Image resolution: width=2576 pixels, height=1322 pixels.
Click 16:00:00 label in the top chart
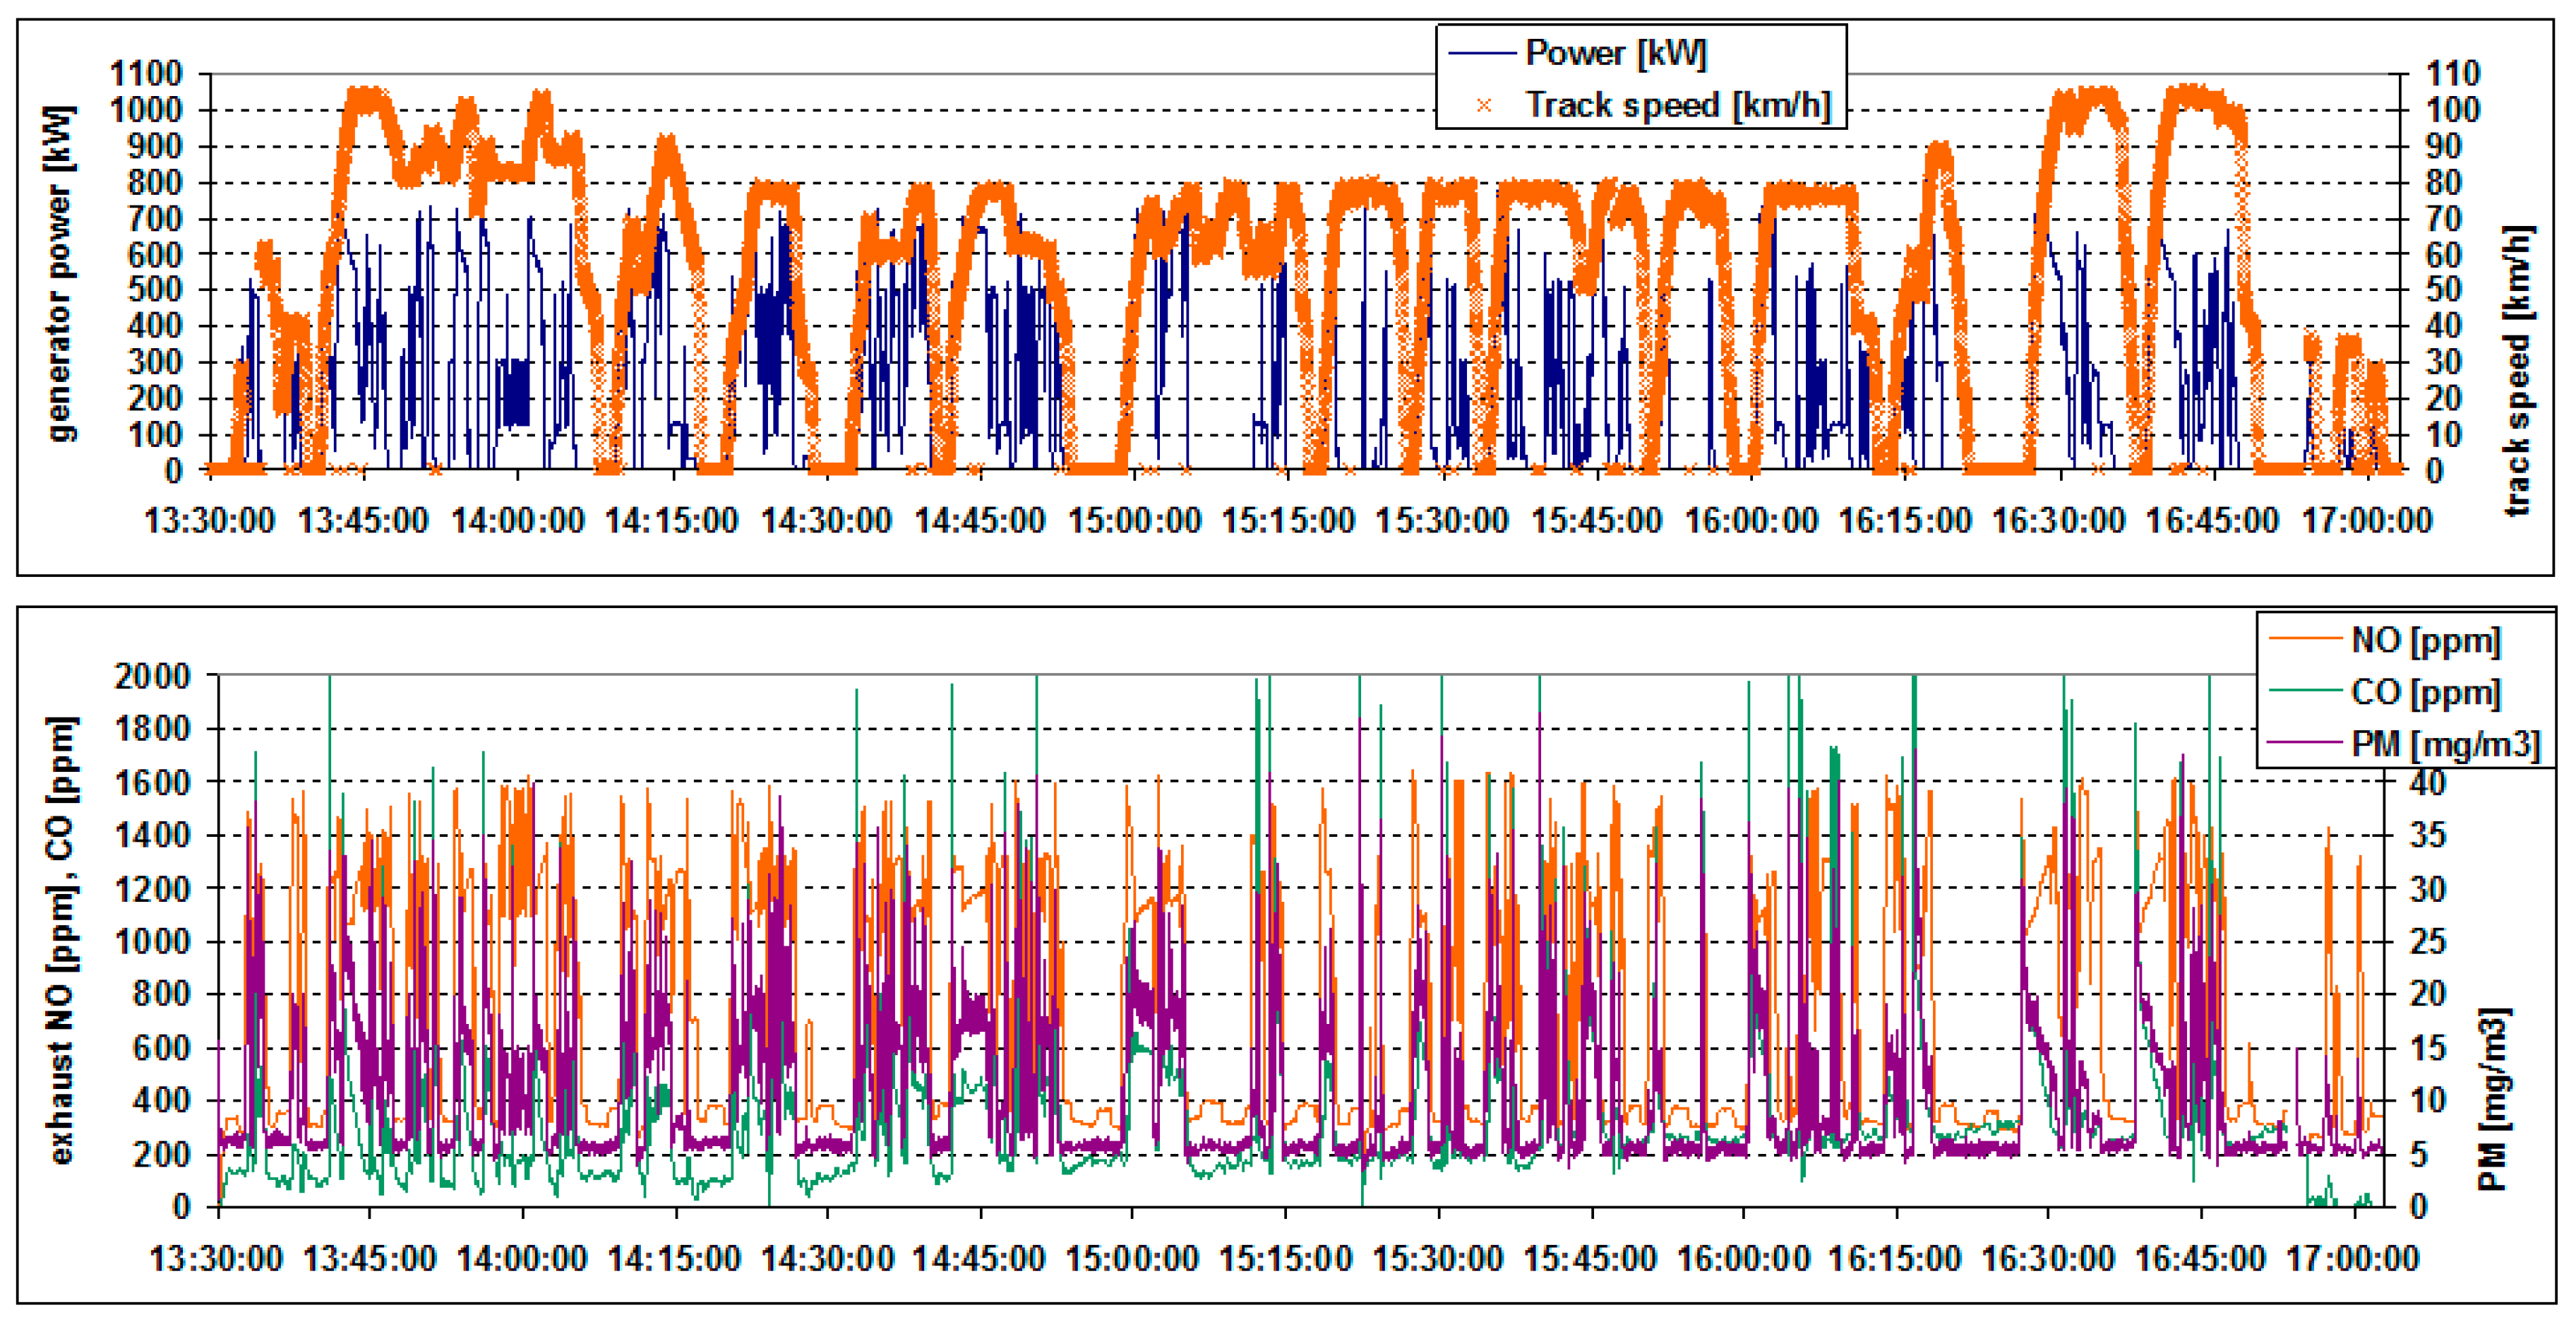[x=1750, y=520]
